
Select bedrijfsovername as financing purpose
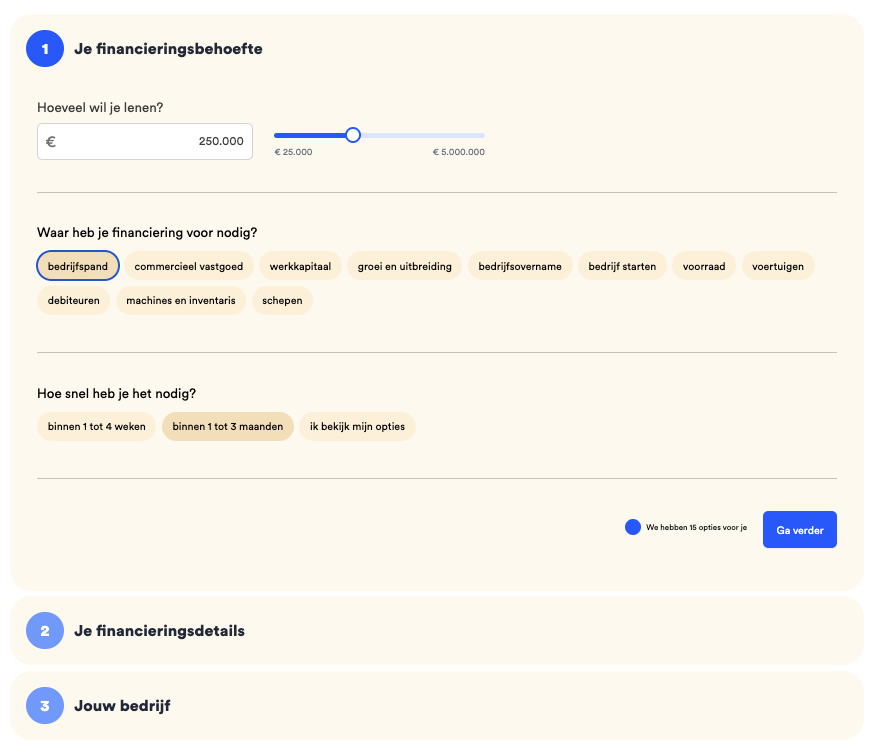[x=520, y=266]
